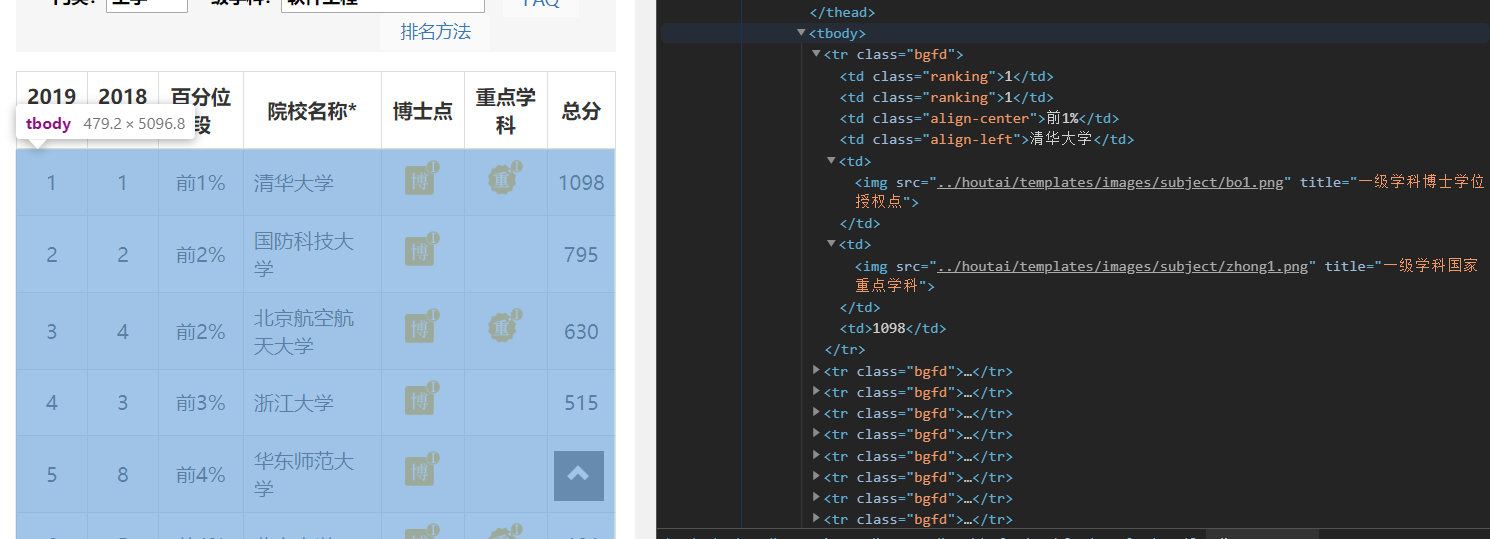Click the 重点学科 icon in 北京航空航天大学 row
The image size is (1490, 539).
point(505,327)
